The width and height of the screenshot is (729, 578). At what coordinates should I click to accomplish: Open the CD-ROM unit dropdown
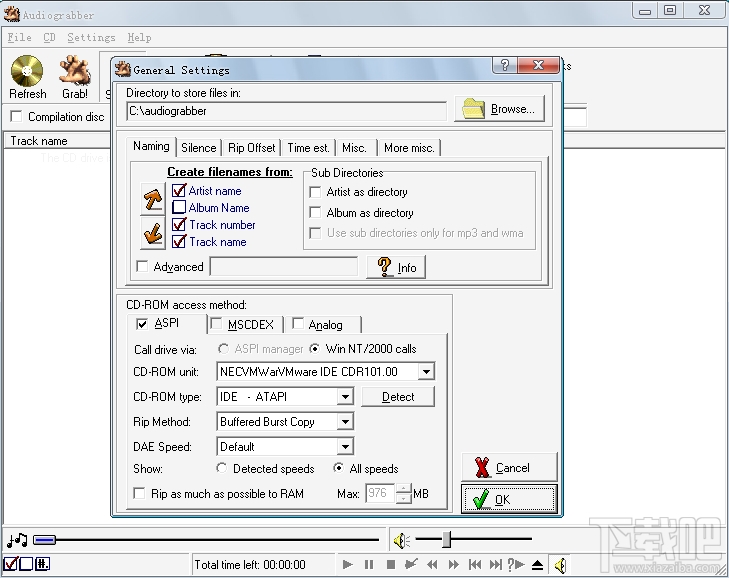point(426,372)
